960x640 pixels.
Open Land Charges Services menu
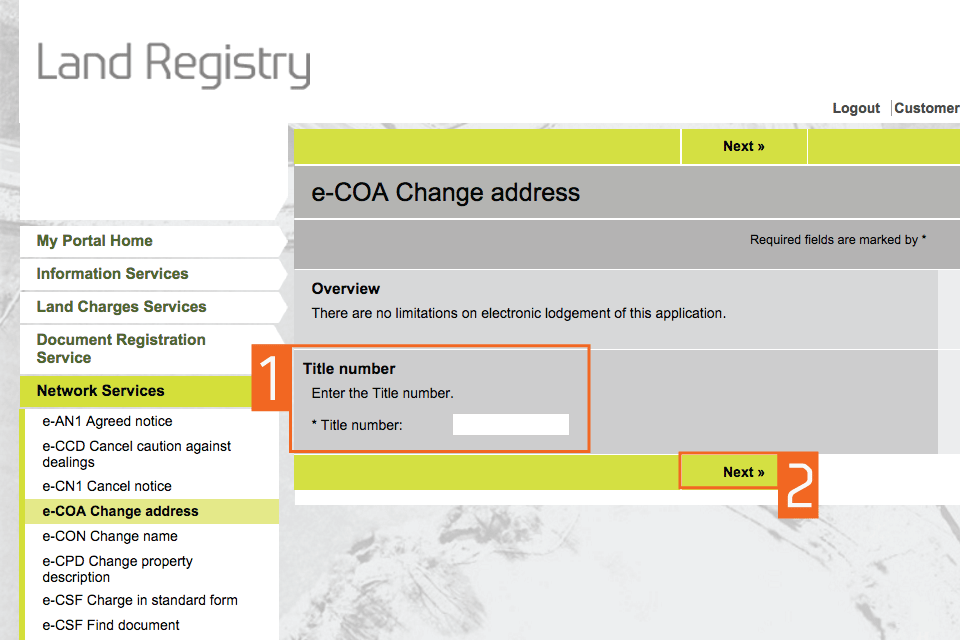pos(121,307)
